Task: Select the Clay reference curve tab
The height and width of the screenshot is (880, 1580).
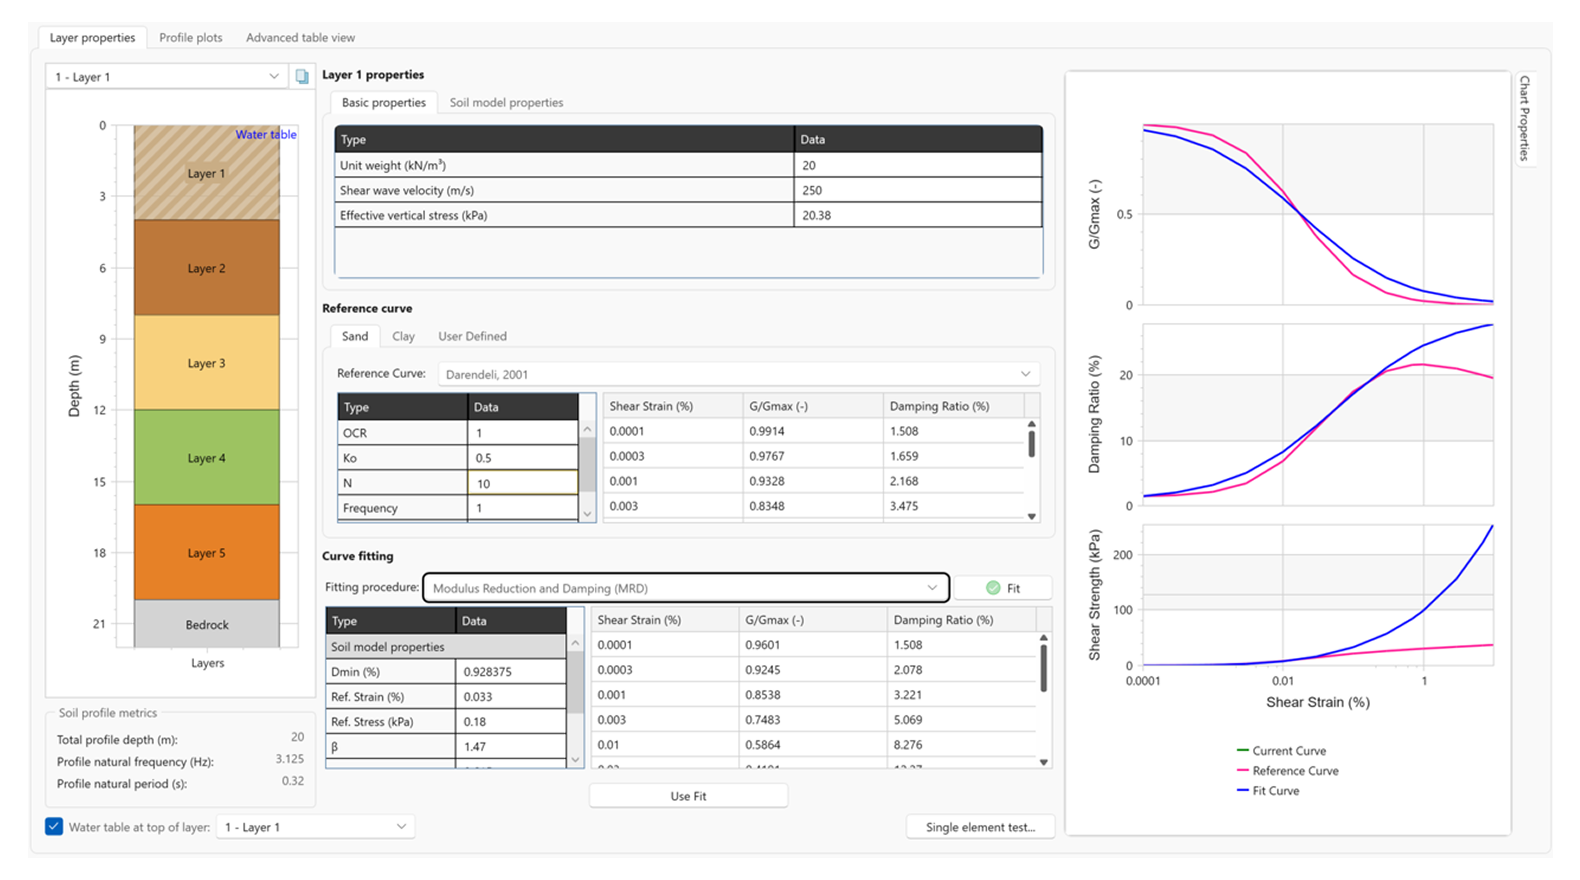Action: pos(403,337)
